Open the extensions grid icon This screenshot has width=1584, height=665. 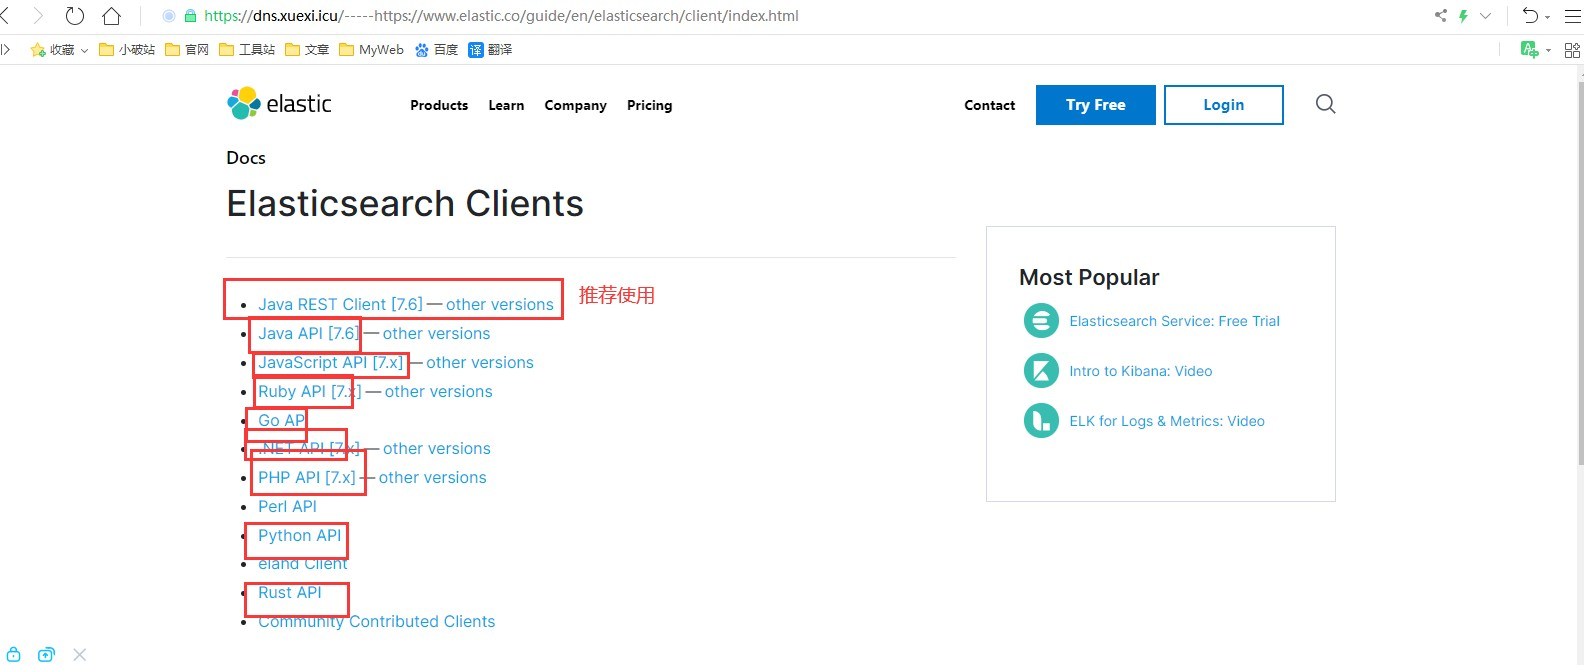(1572, 49)
